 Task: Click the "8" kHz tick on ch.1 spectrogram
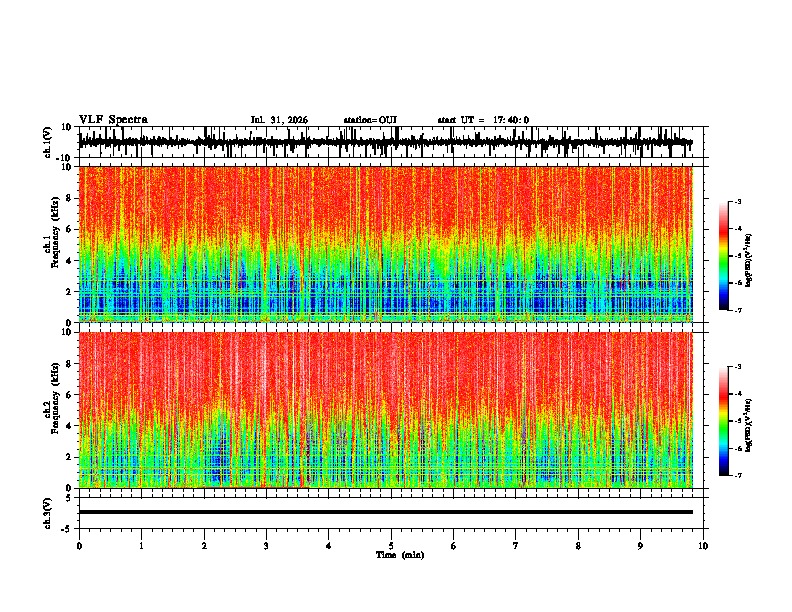click(70, 198)
